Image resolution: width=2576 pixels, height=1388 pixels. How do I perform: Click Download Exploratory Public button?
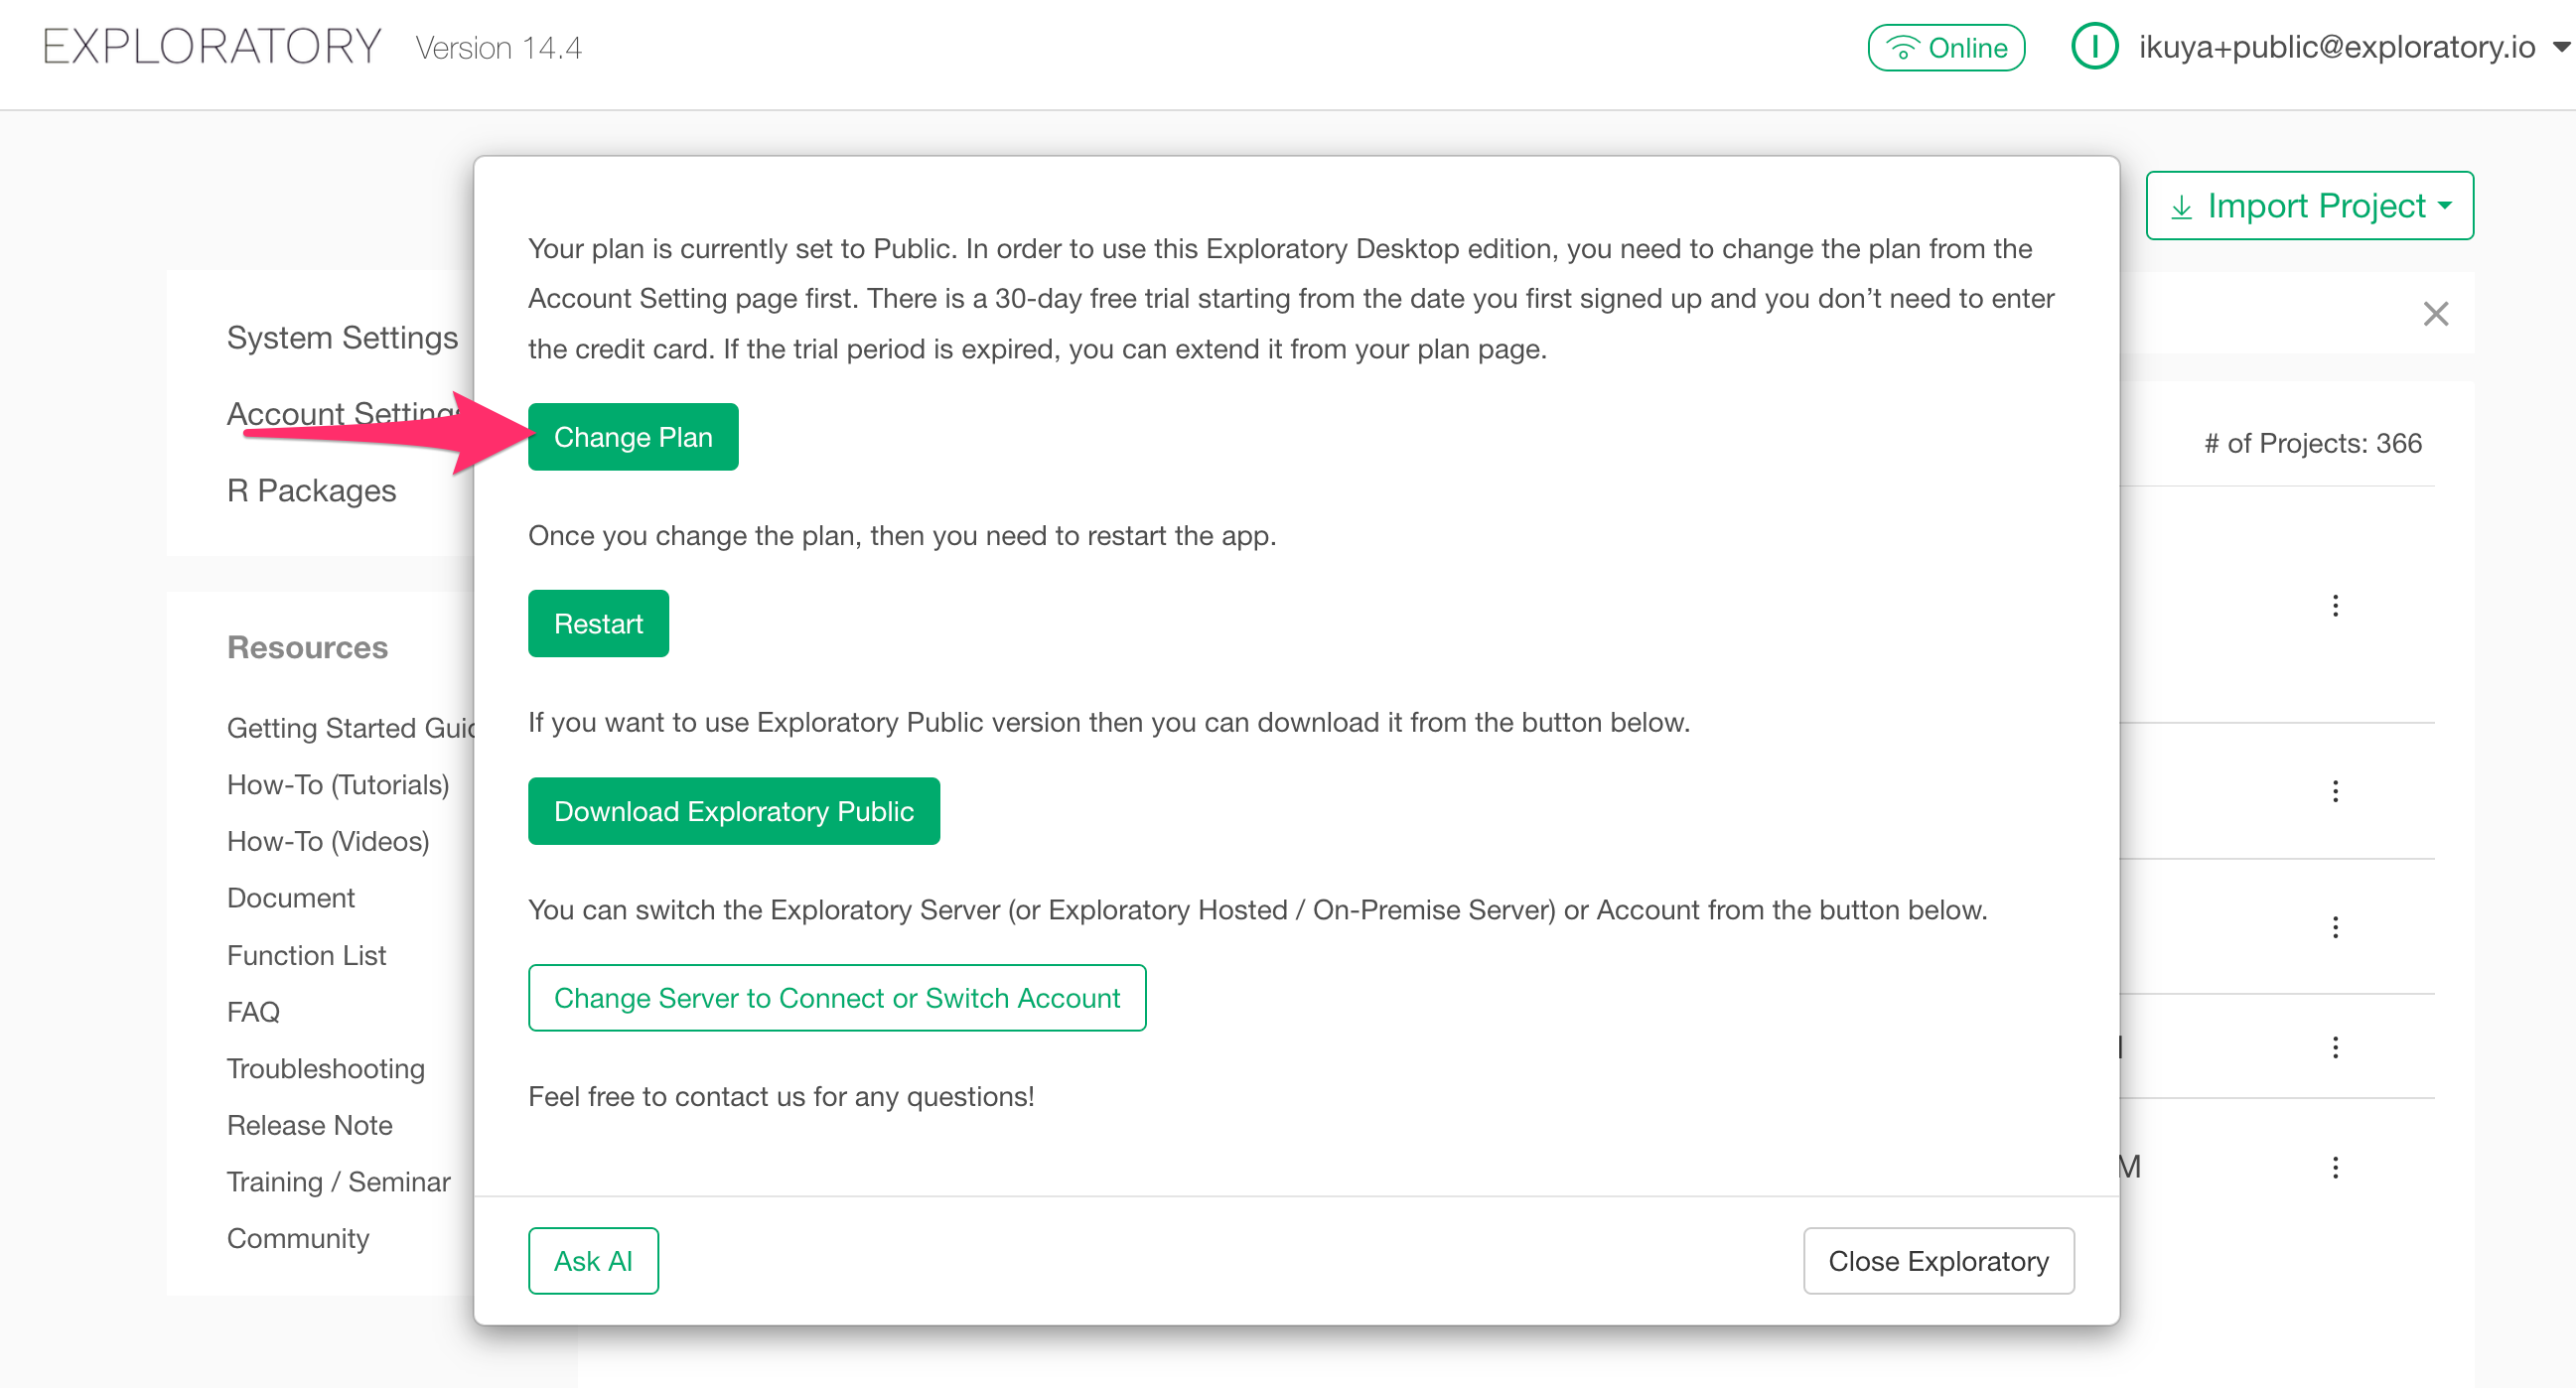point(733,811)
